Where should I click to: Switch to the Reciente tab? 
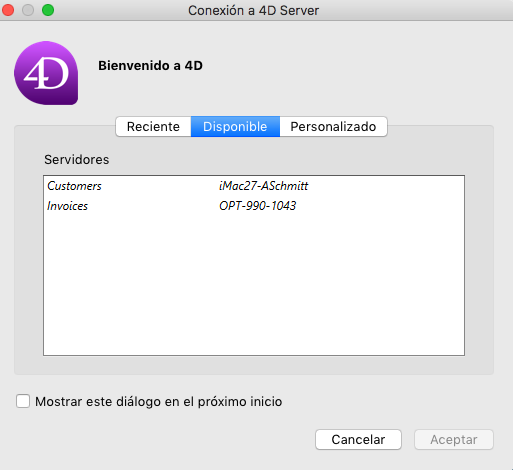153,127
